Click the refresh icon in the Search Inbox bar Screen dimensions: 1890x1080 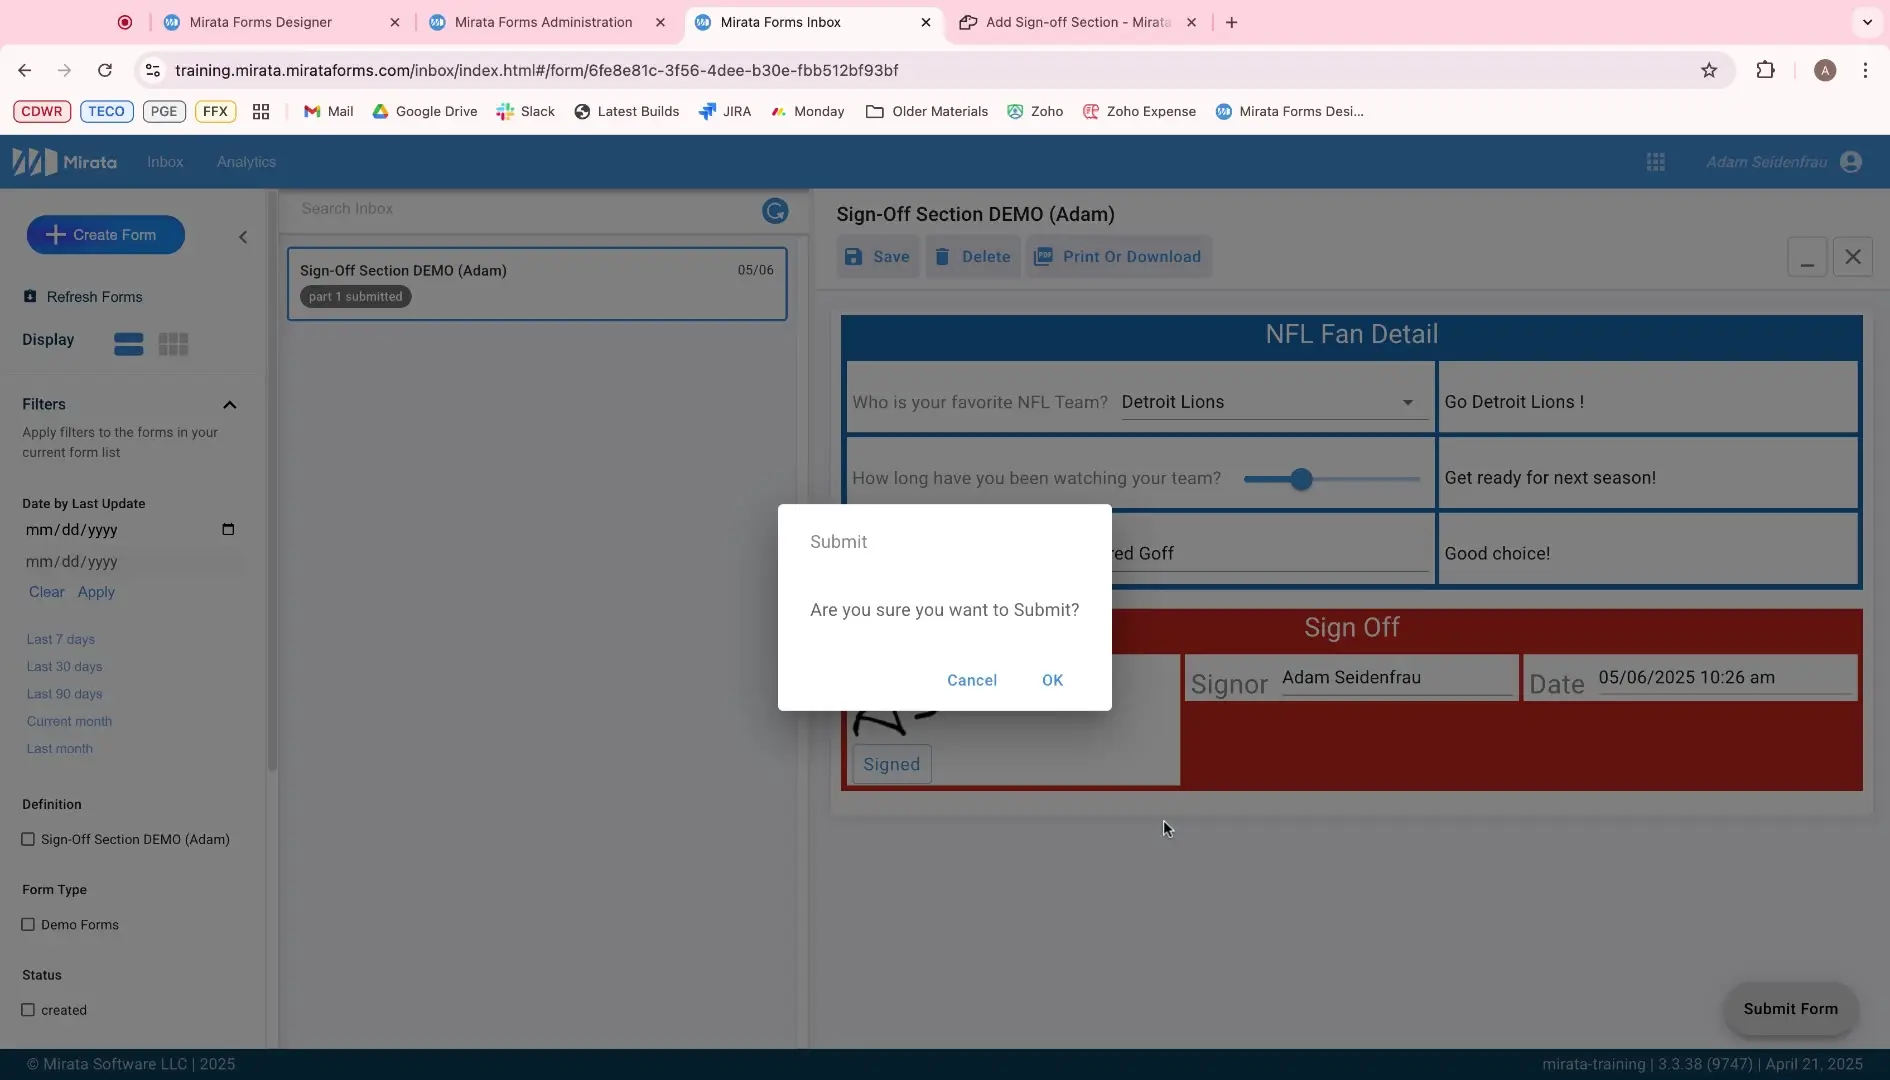pos(775,211)
